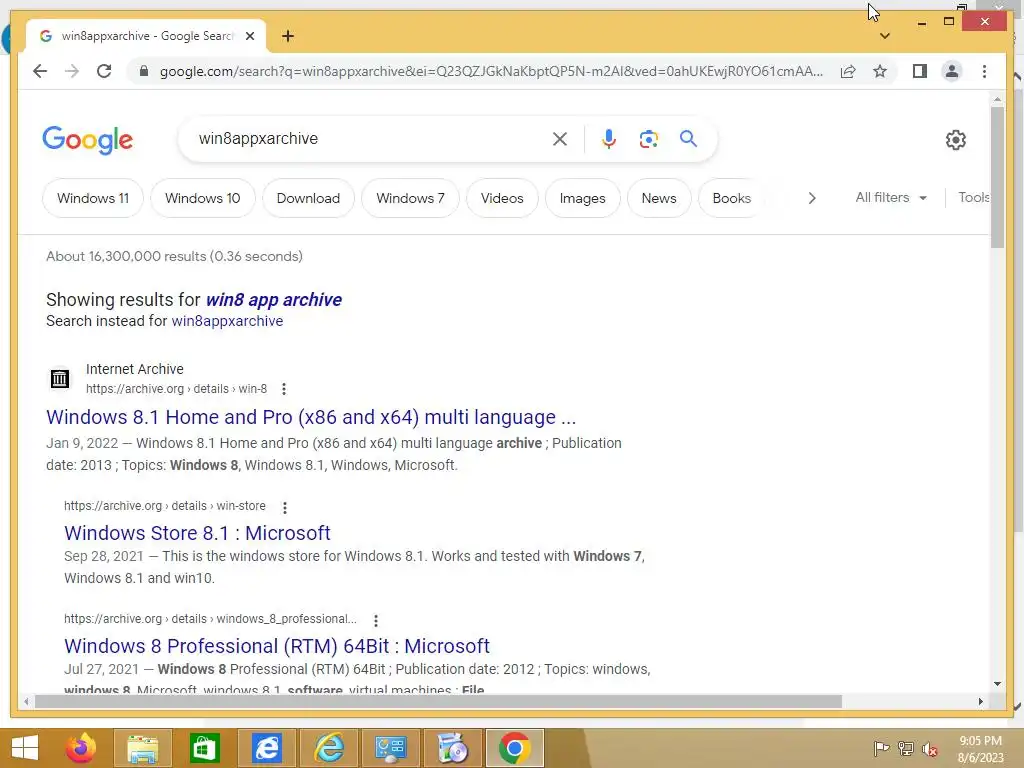View site security lock info
The width and height of the screenshot is (1024, 768).
(x=144, y=71)
